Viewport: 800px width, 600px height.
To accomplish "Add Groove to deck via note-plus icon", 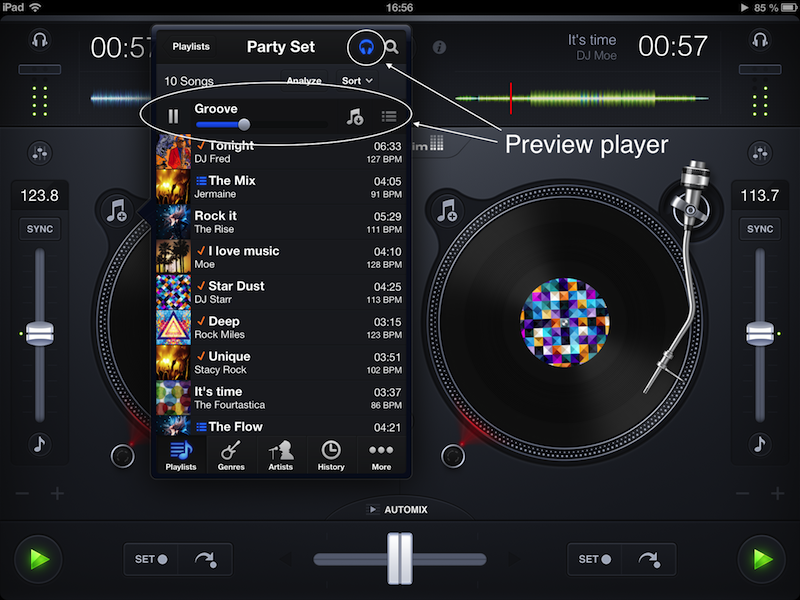I will 355,117.
